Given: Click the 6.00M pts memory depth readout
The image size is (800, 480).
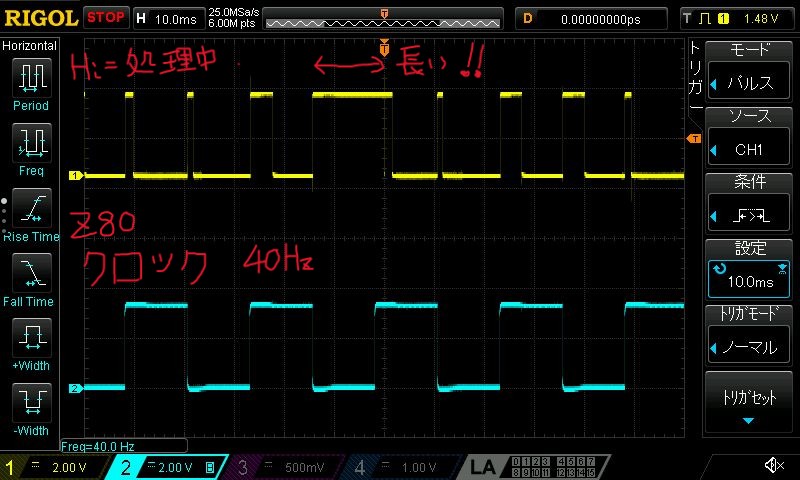Looking at the screenshot, I should pos(231,23).
